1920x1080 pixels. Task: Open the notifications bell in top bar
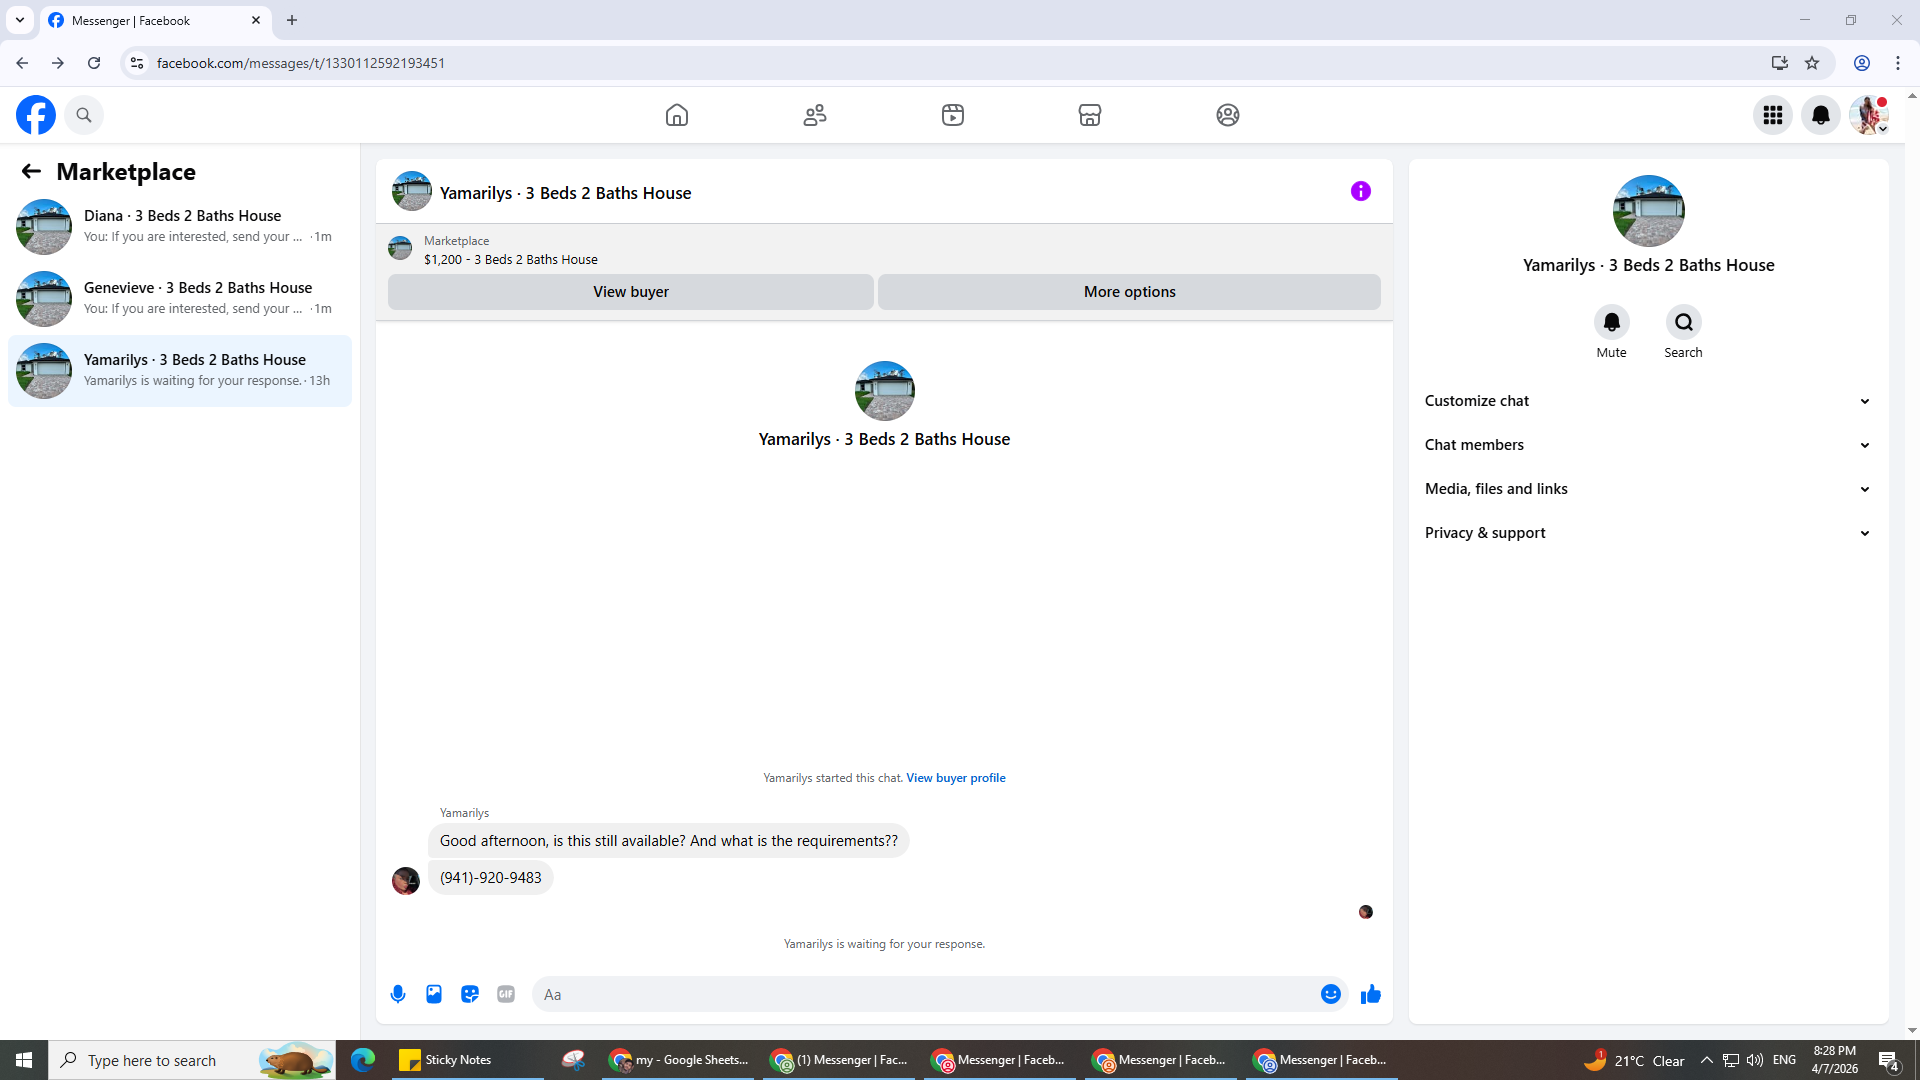coord(1821,115)
